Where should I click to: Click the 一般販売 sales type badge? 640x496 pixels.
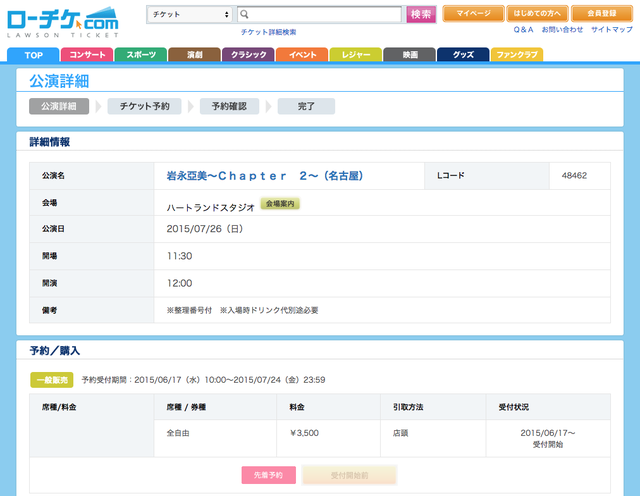point(52,380)
